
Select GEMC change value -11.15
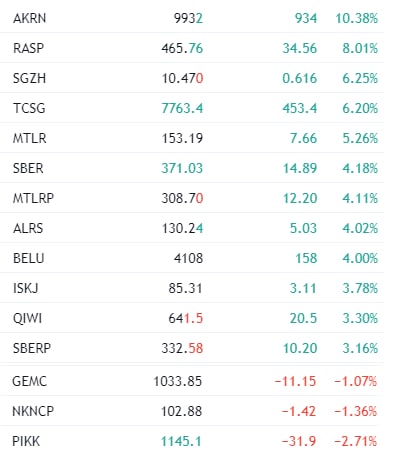click(295, 381)
